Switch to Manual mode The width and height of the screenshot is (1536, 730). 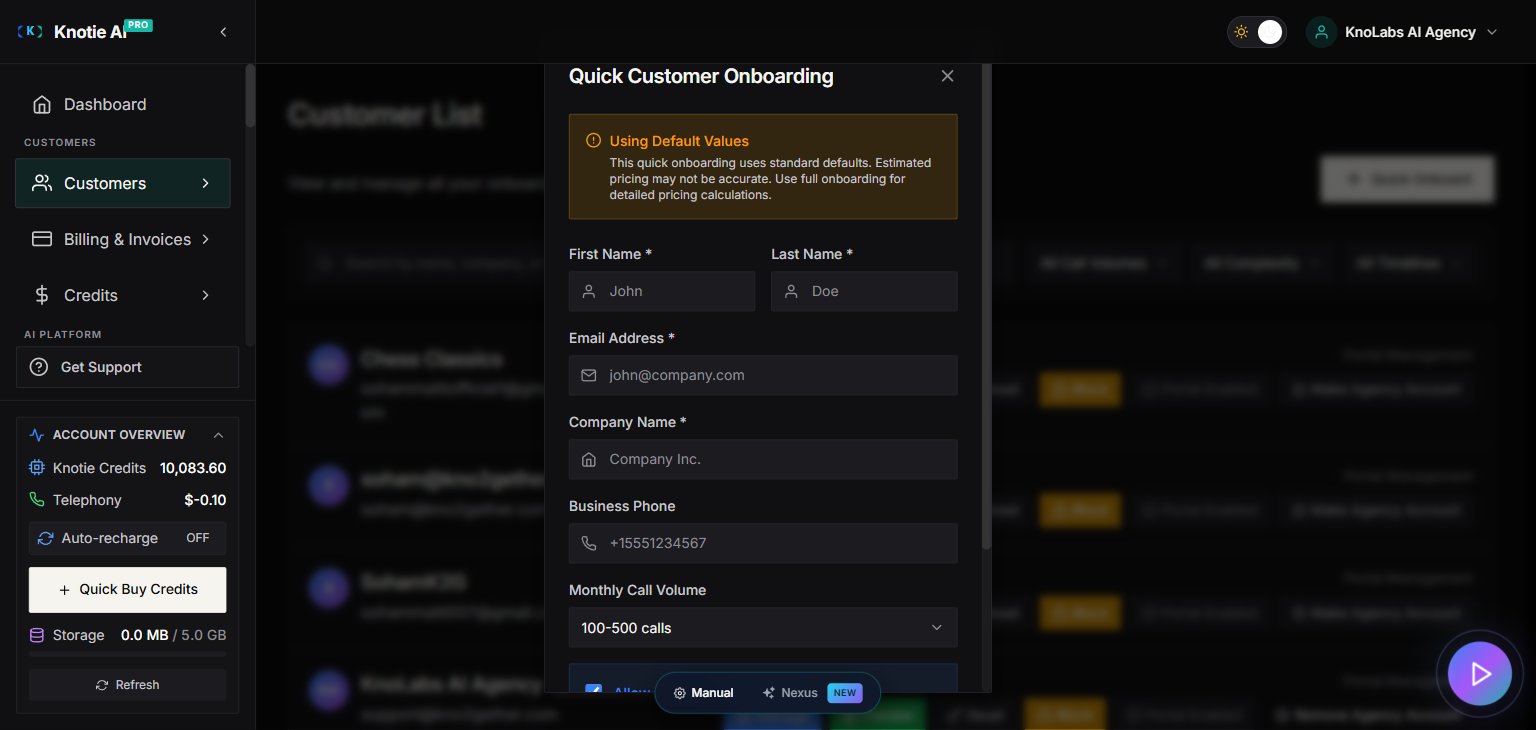[x=704, y=693]
